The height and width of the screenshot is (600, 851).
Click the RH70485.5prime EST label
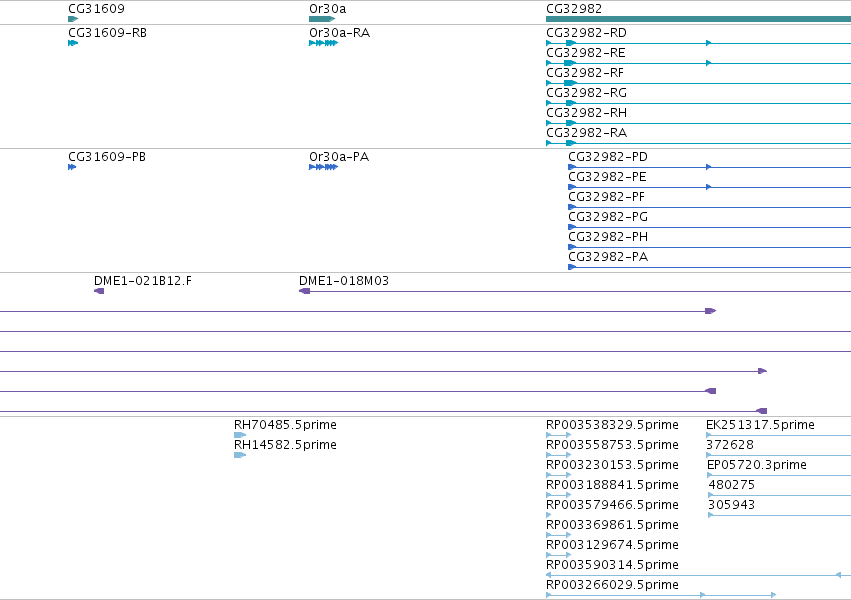(285, 425)
